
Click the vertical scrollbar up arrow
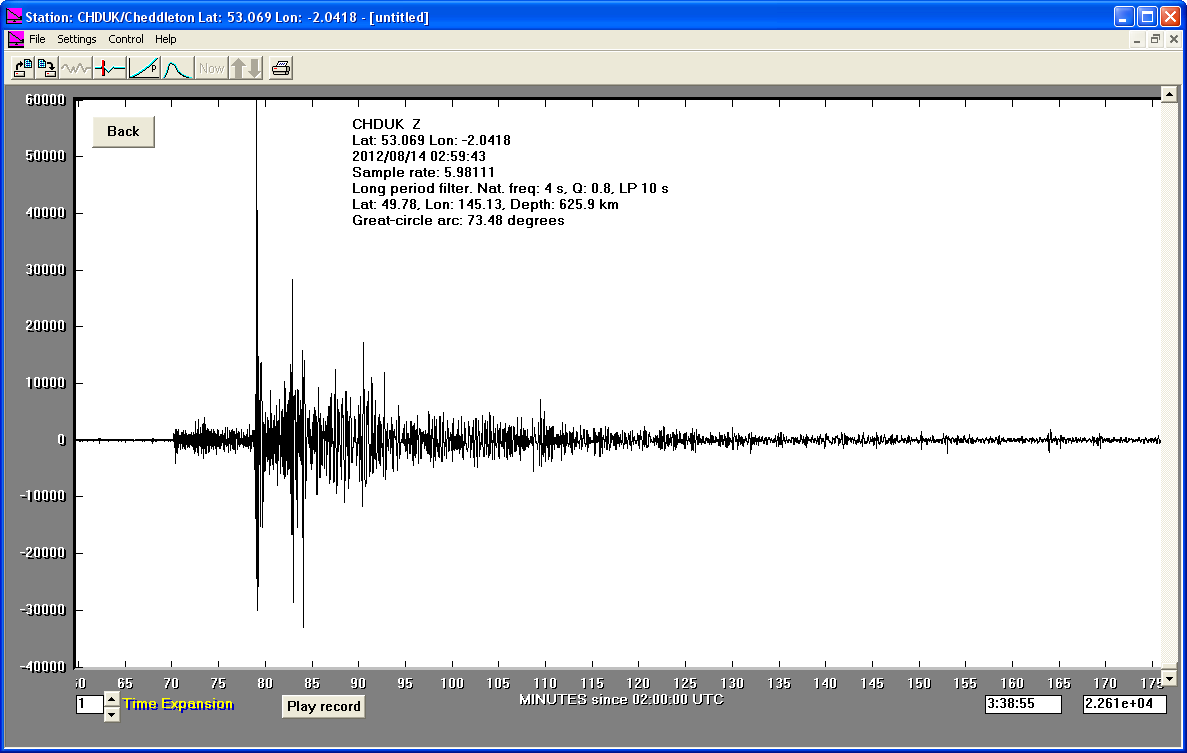(1169, 95)
